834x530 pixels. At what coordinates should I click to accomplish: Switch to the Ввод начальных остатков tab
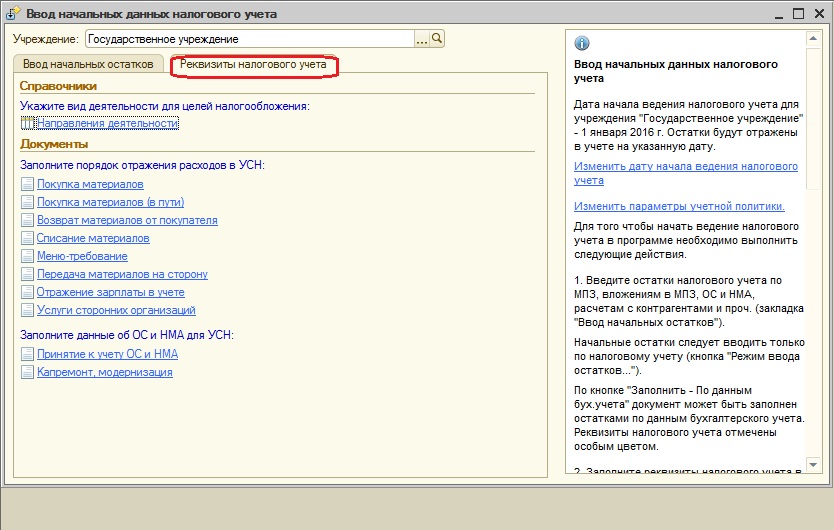point(88,64)
